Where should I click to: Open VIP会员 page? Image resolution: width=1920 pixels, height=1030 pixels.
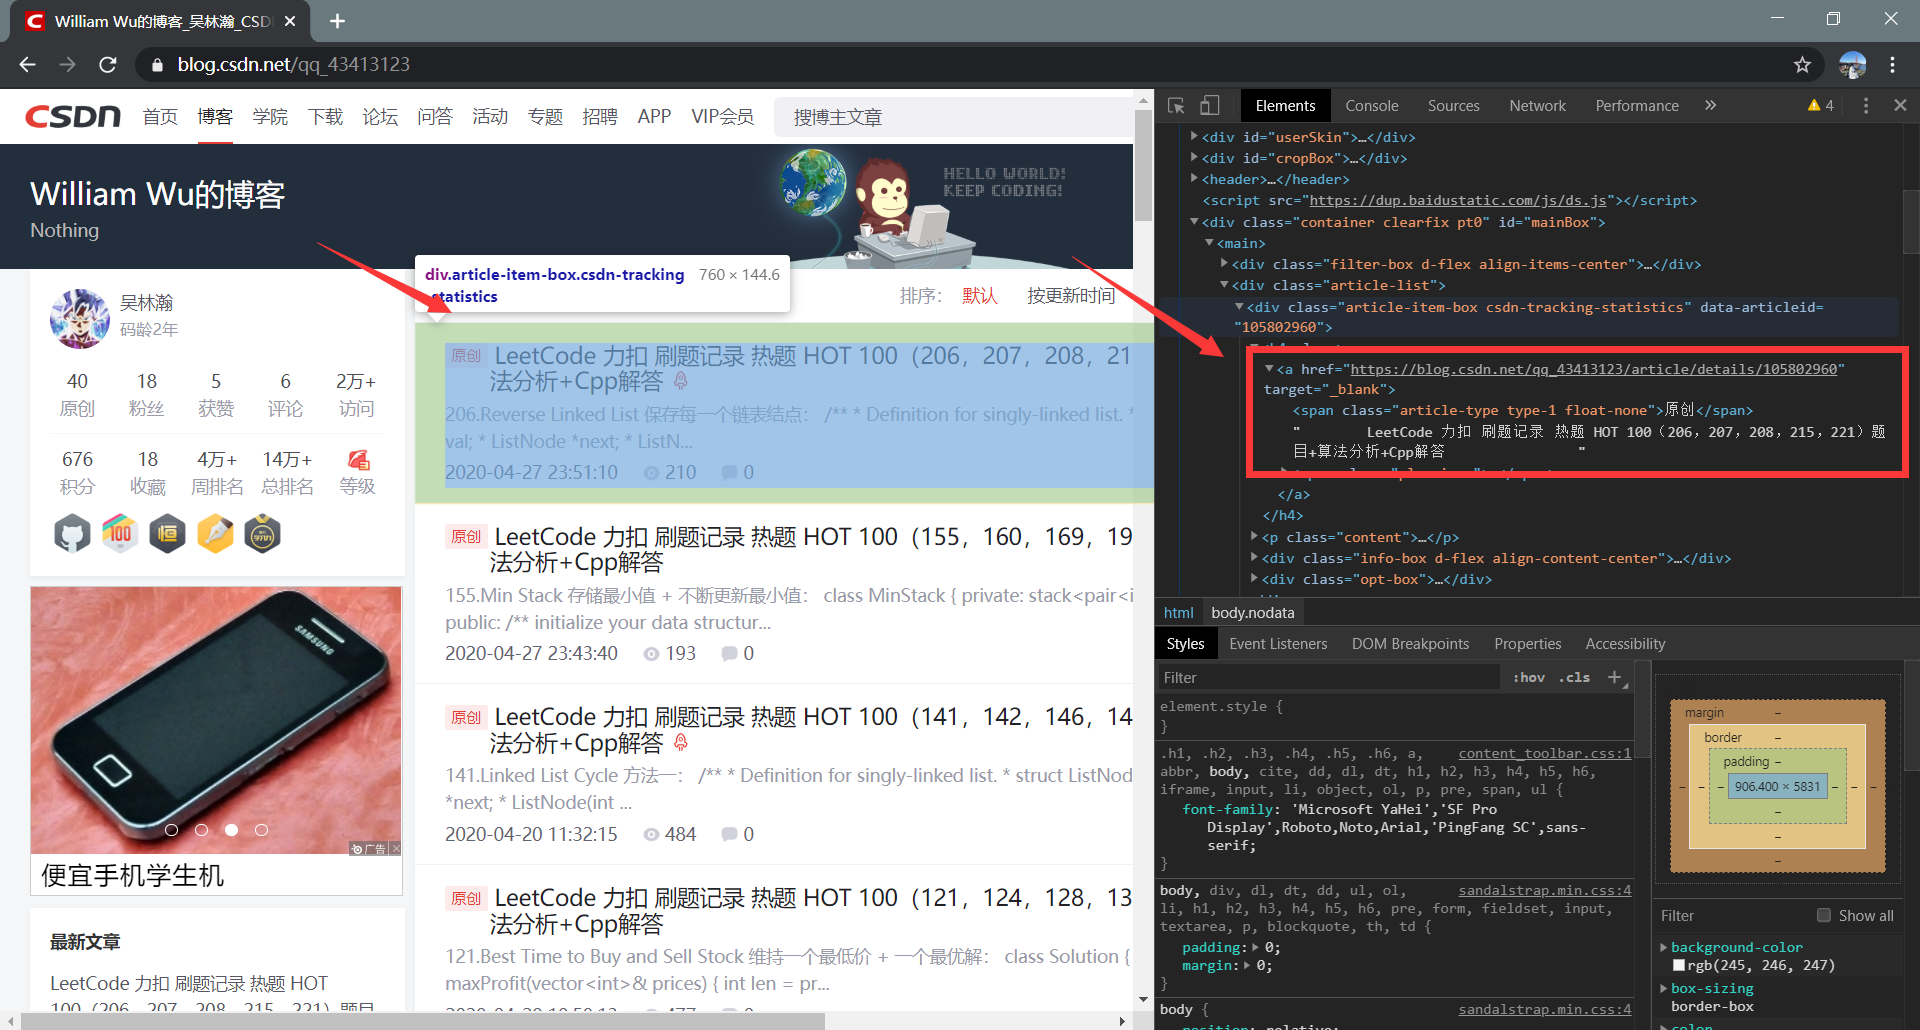[x=722, y=117]
